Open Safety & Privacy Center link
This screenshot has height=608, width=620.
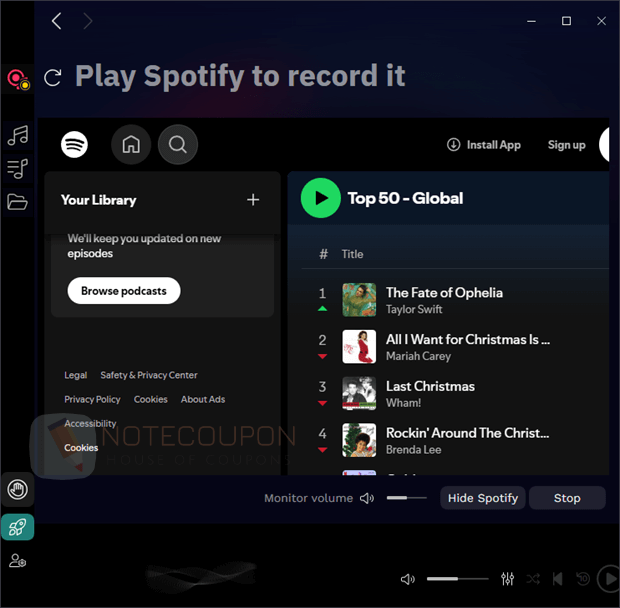click(x=149, y=375)
